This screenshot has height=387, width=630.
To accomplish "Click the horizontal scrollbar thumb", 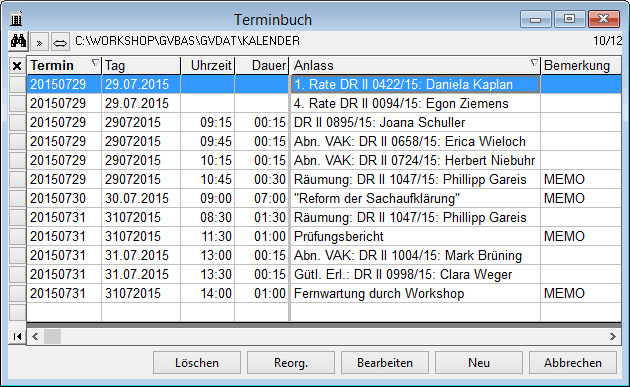I will click(52, 336).
